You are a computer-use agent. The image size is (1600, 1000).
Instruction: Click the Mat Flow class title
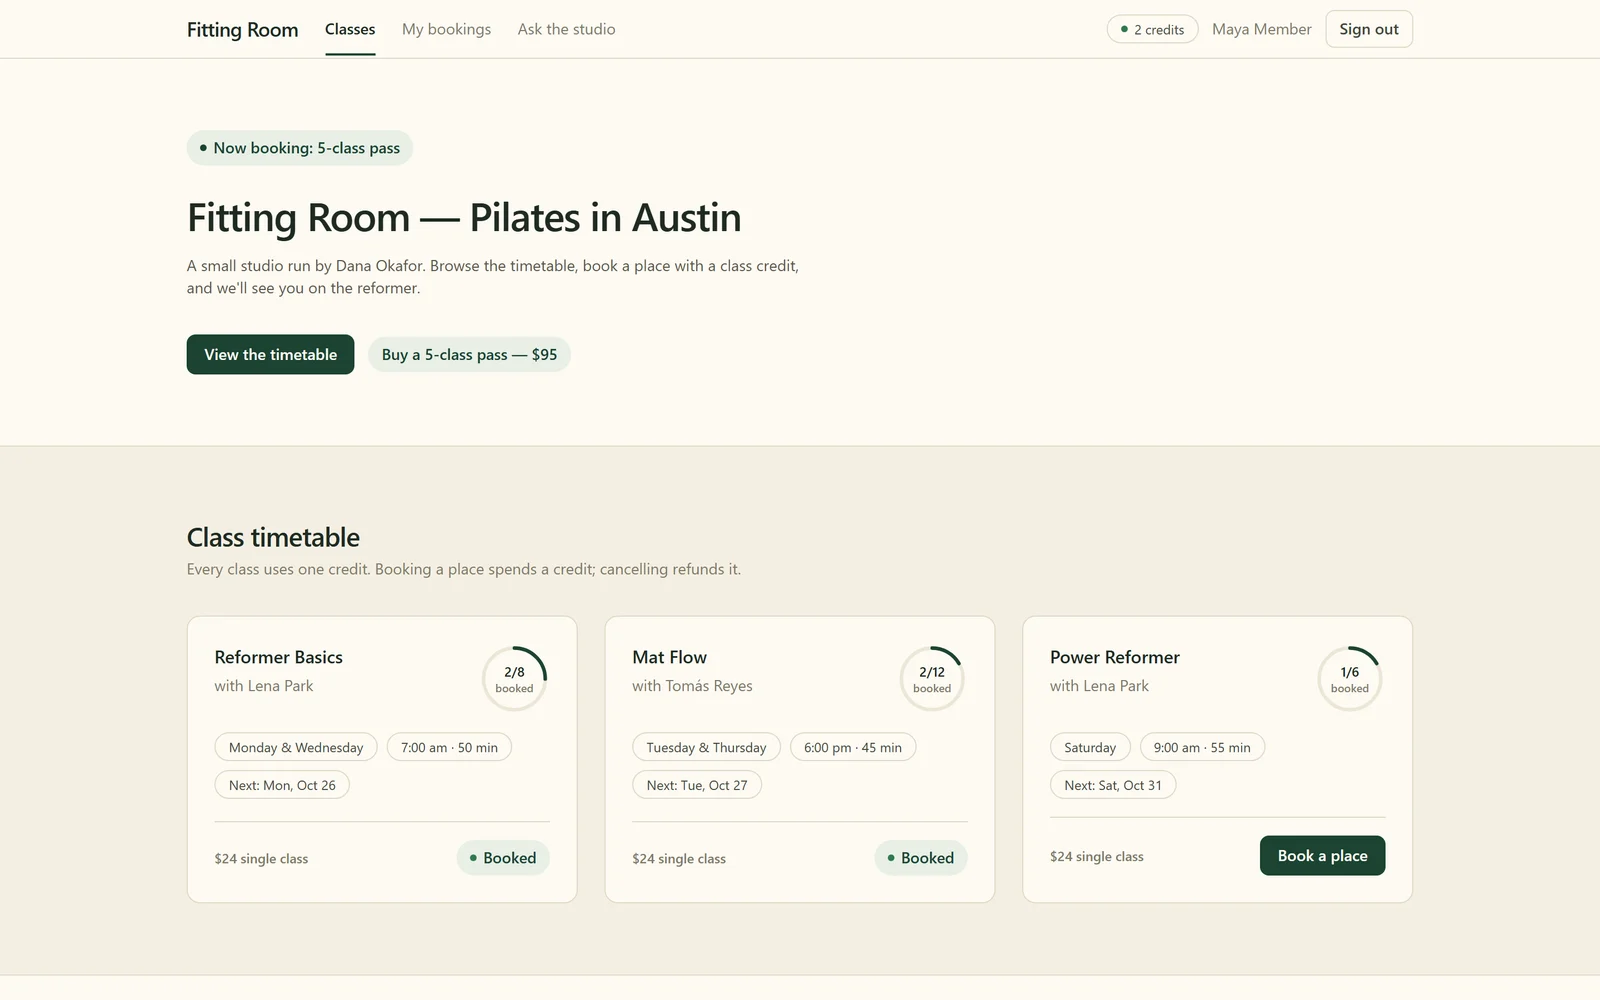(669, 657)
